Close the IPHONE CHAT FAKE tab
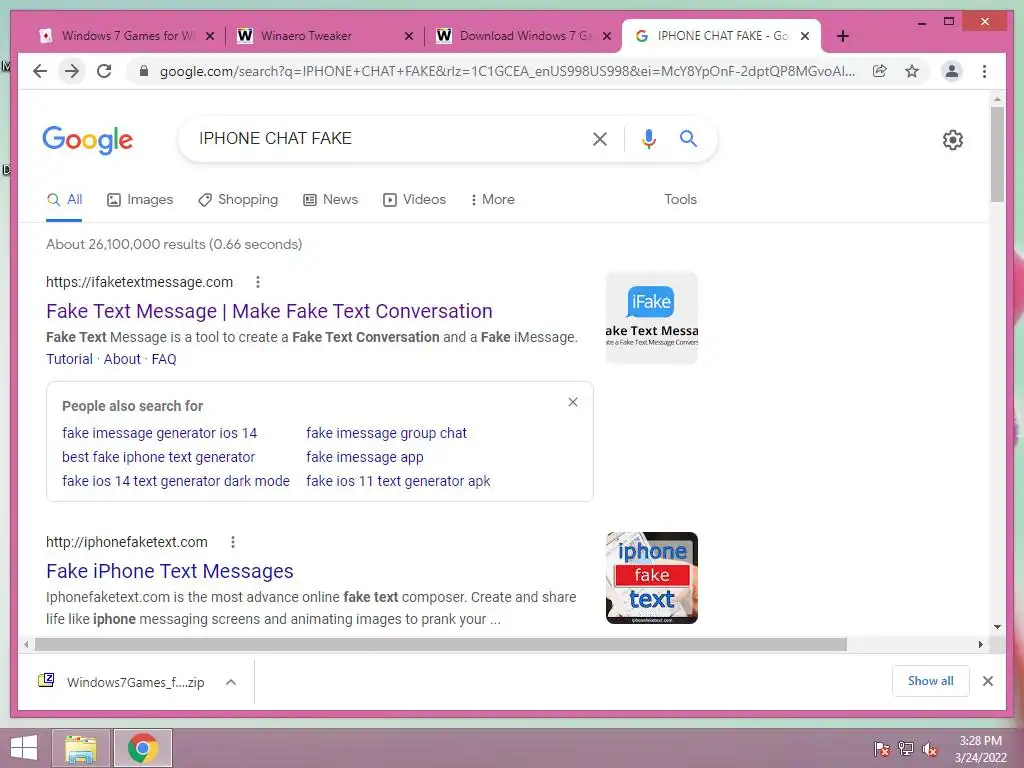This screenshot has height=768, width=1024. coord(805,36)
